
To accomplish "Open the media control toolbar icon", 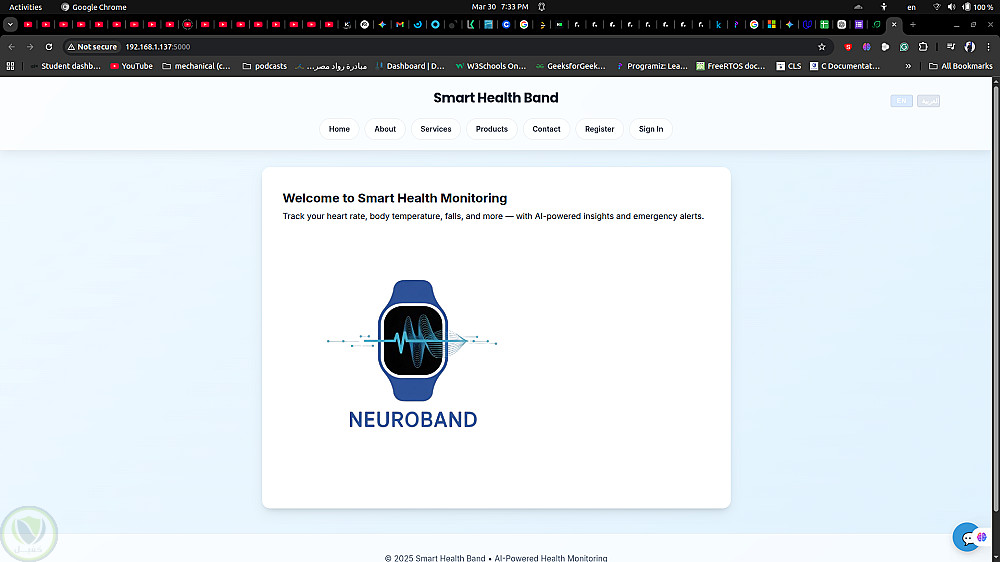I will tap(951, 47).
